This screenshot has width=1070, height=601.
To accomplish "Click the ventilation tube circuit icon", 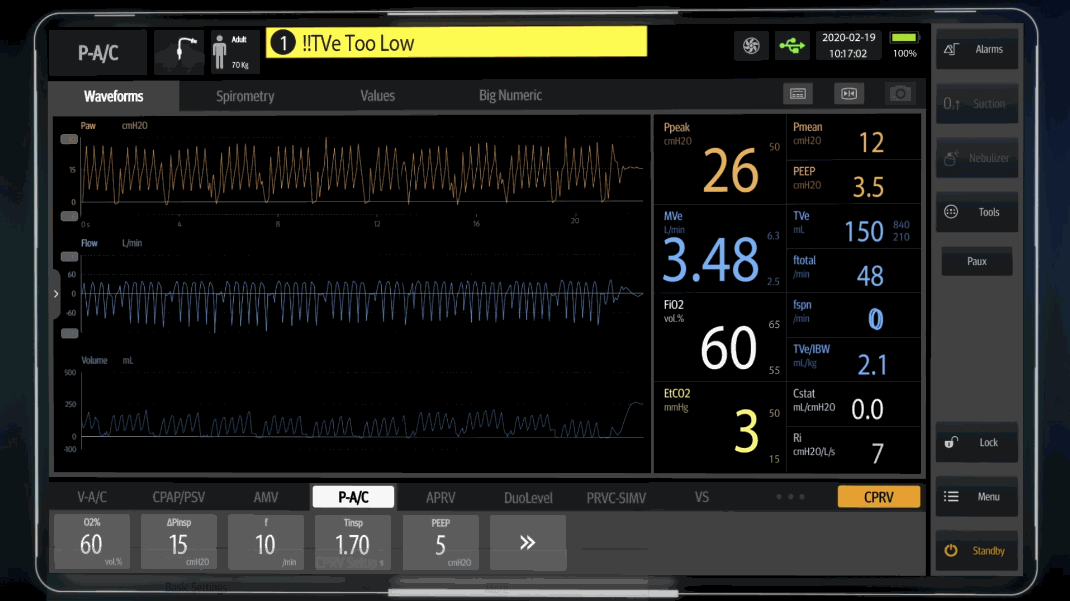I will (x=179, y=52).
